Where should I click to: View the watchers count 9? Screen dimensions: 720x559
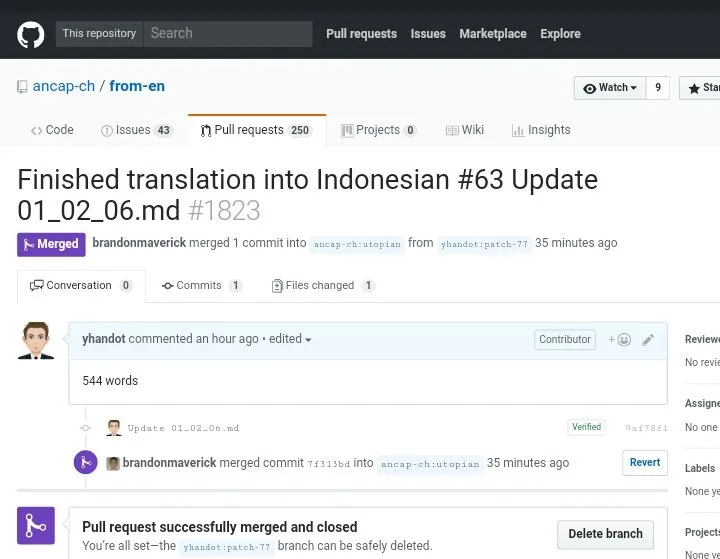click(x=658, y=88)
